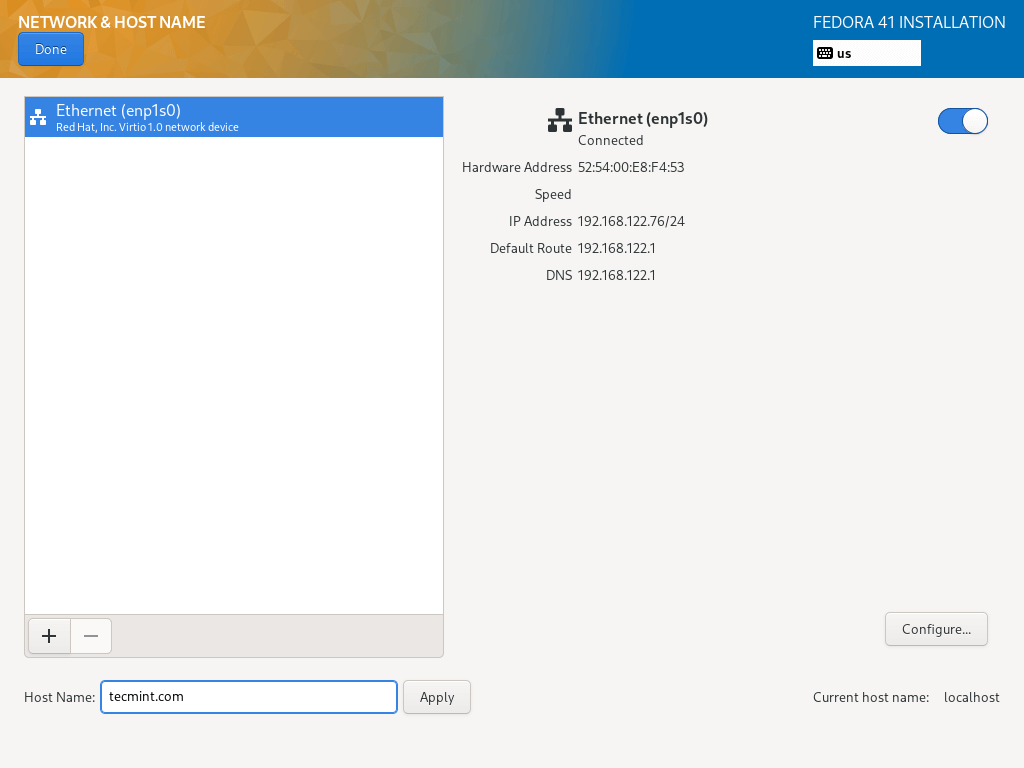Remove selected device with minus button
Viewport: 1024px width, 768px height.
click(x=91, y=636)
